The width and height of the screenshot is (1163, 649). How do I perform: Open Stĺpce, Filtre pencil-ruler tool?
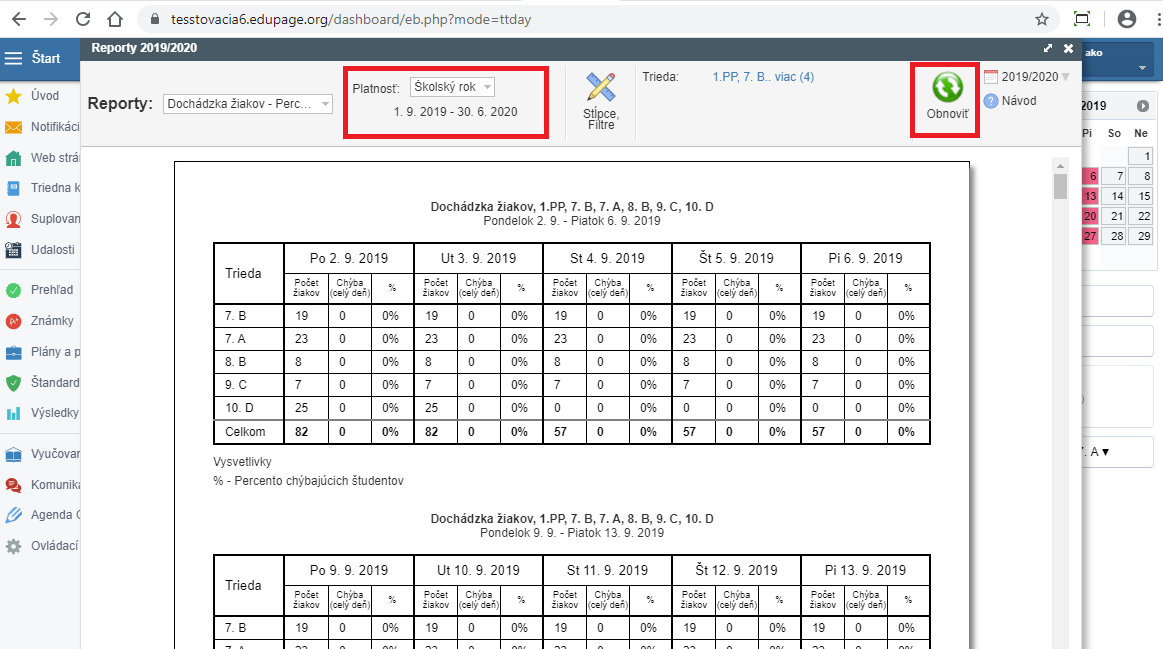(601, 88)
